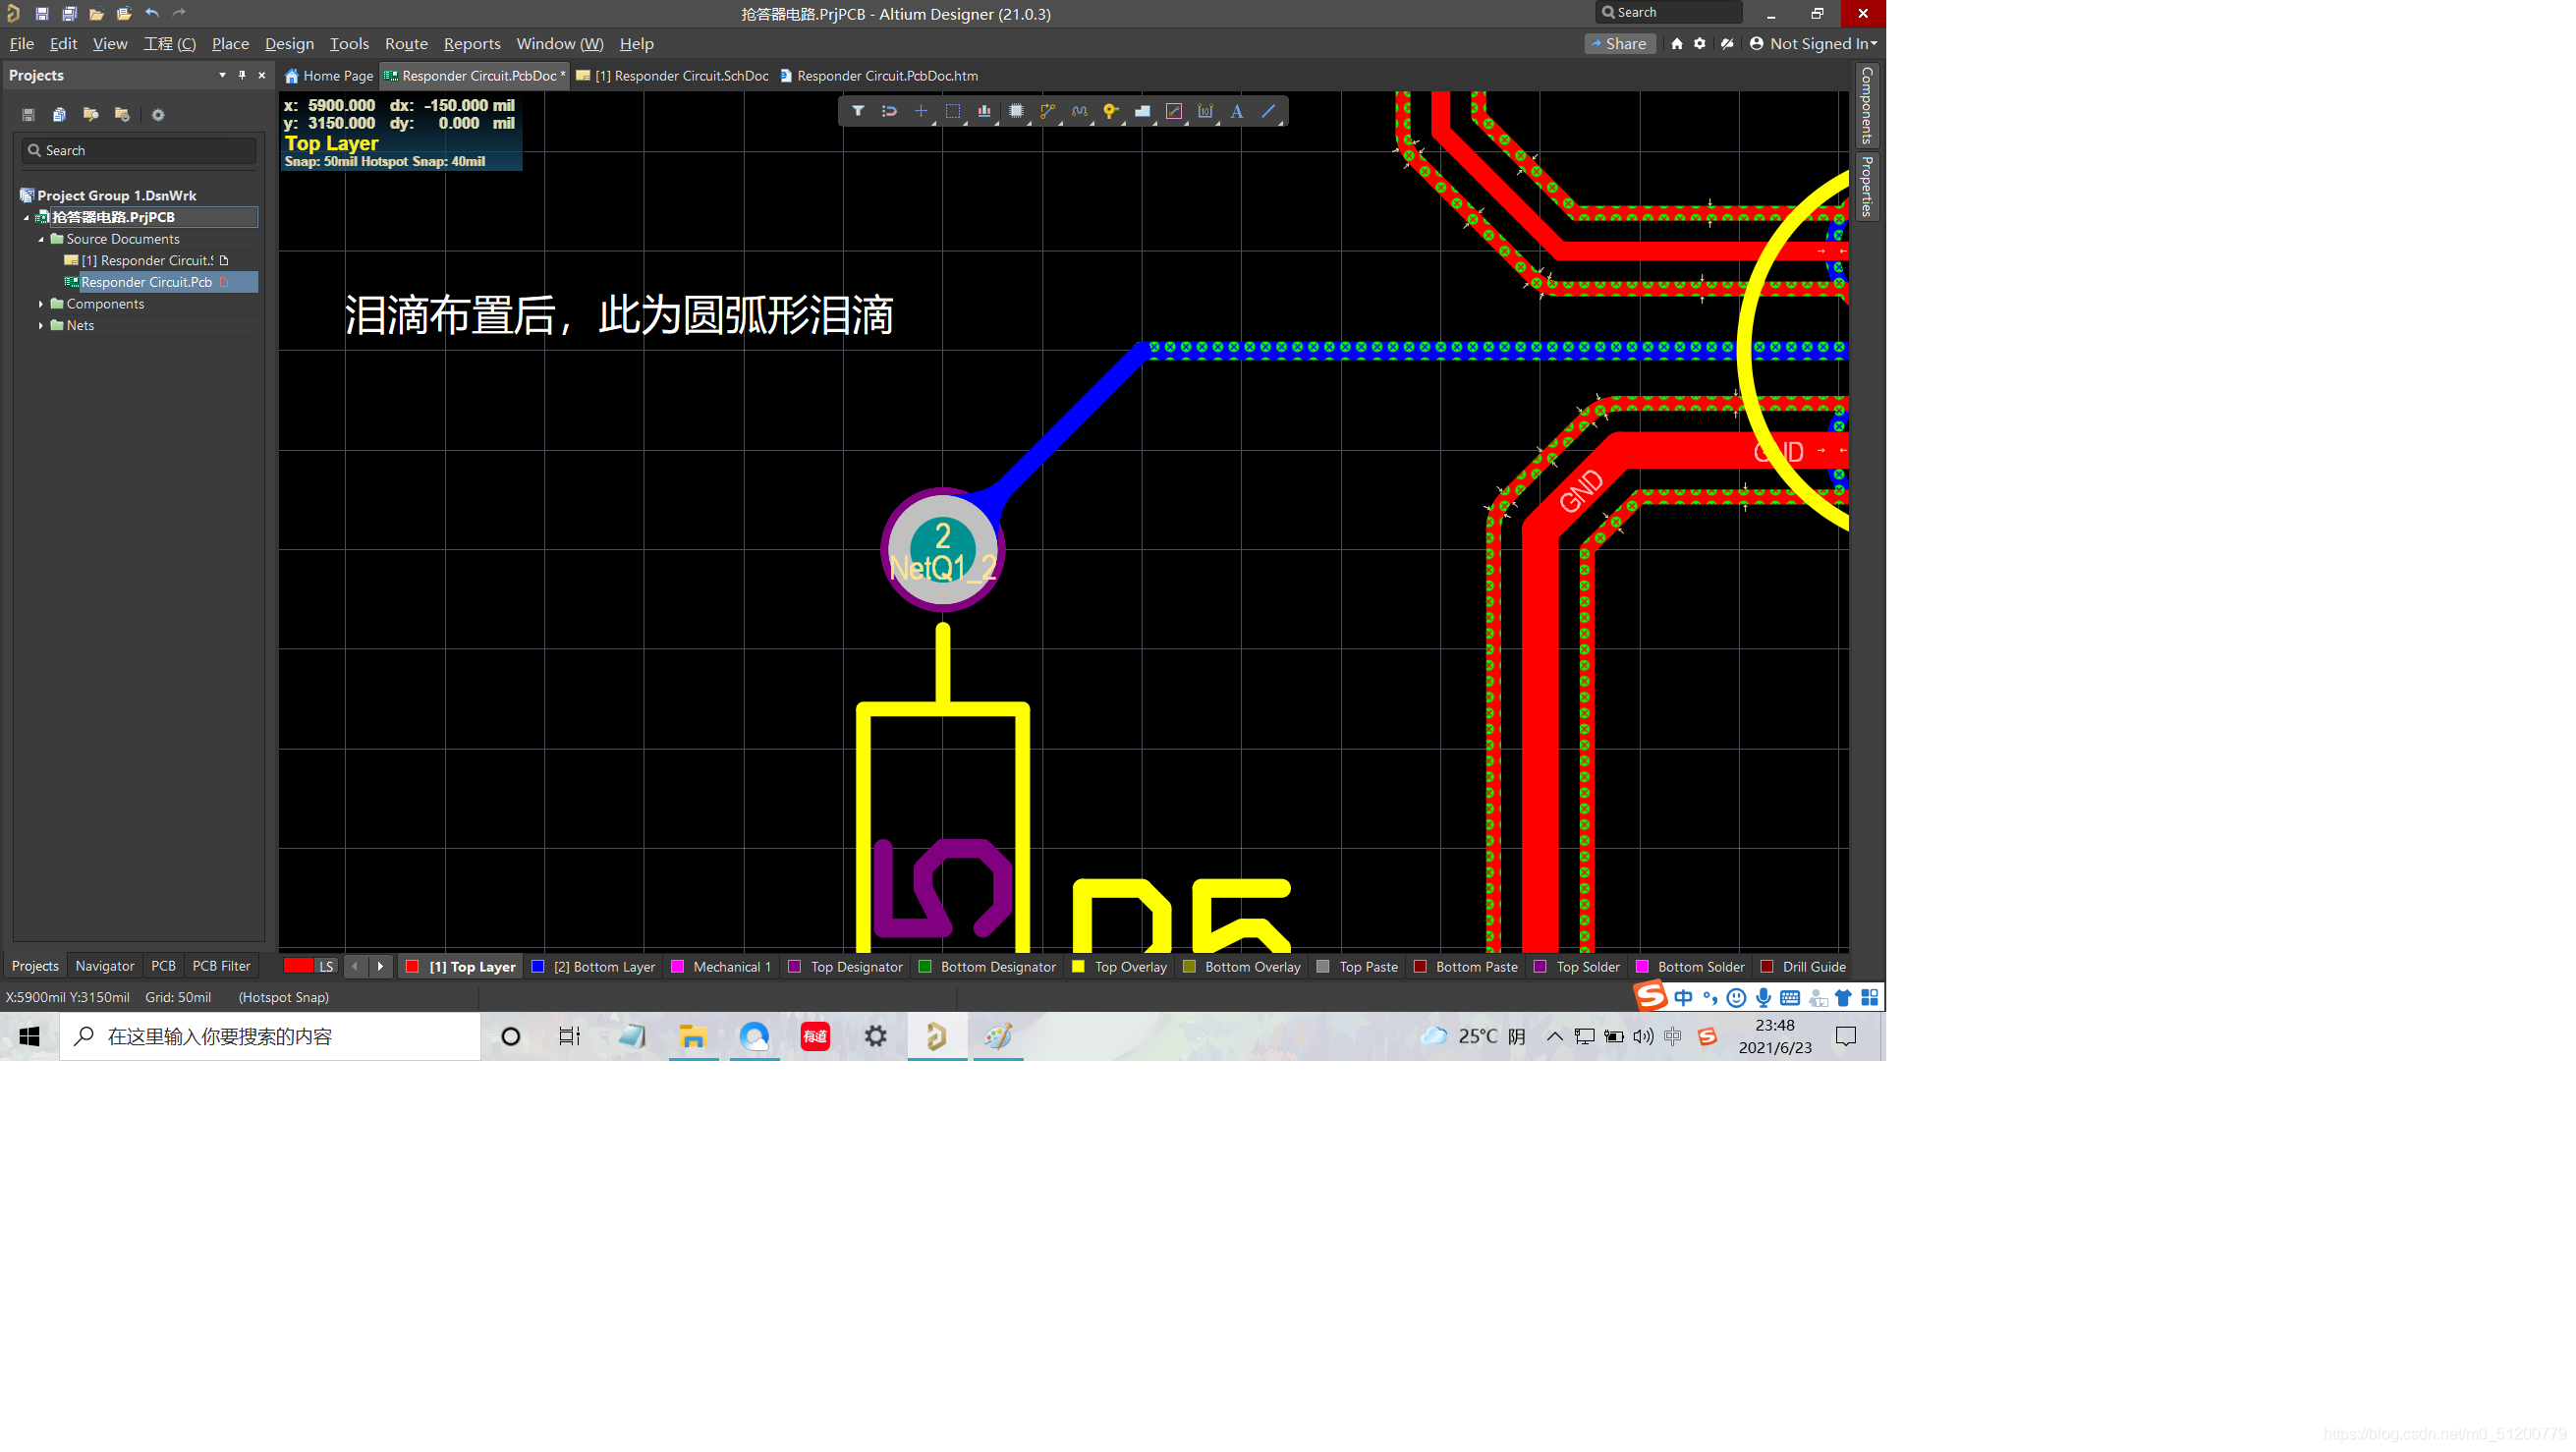Pick the place polygon pour tool
This screenshot has width=2576, height=1452.
click(1142, 111)
